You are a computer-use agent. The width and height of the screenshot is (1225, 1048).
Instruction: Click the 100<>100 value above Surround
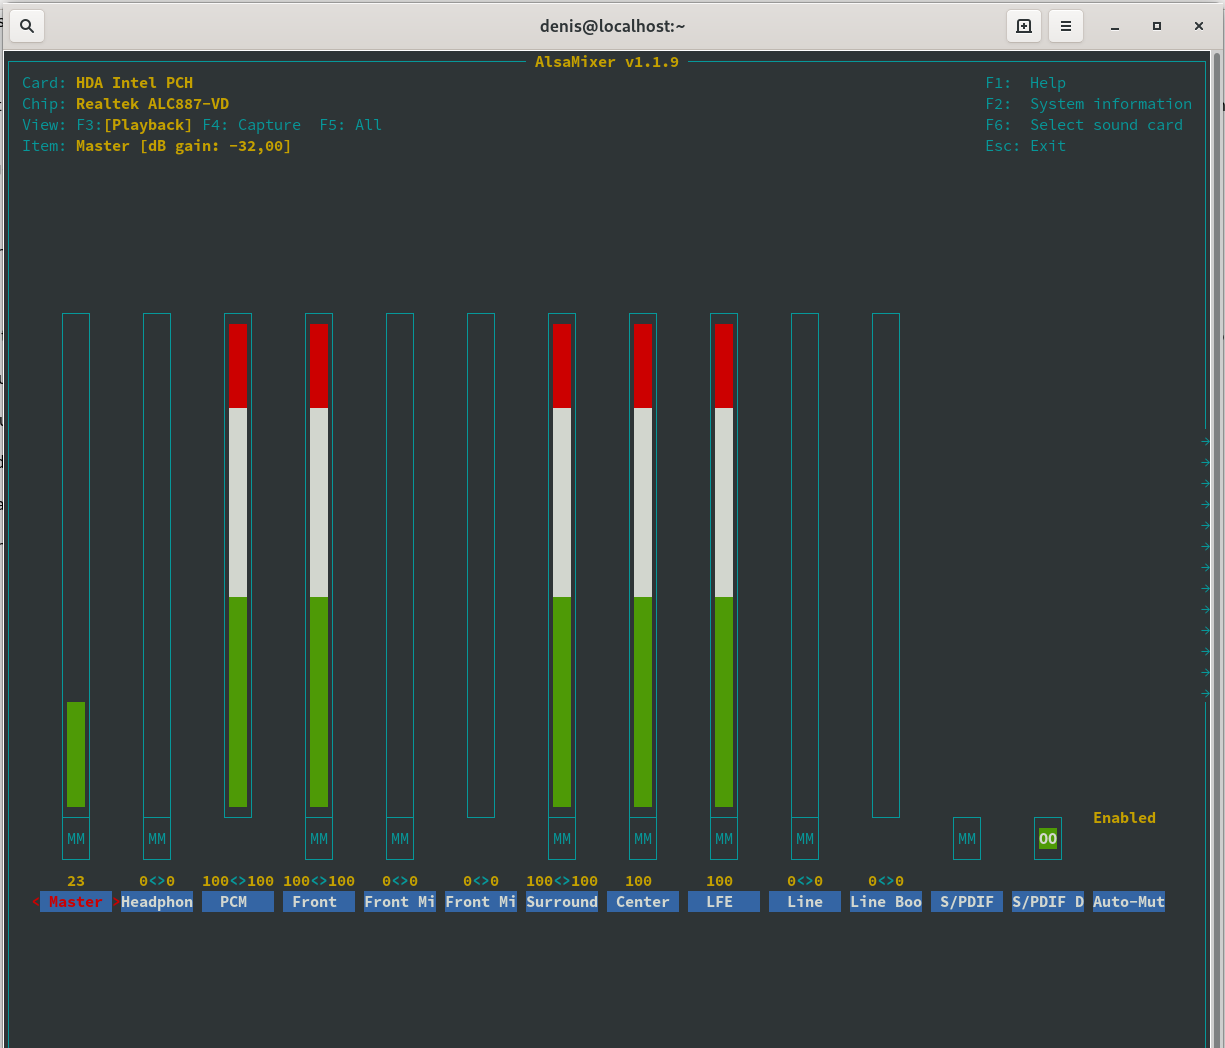(x=562, y=881)
